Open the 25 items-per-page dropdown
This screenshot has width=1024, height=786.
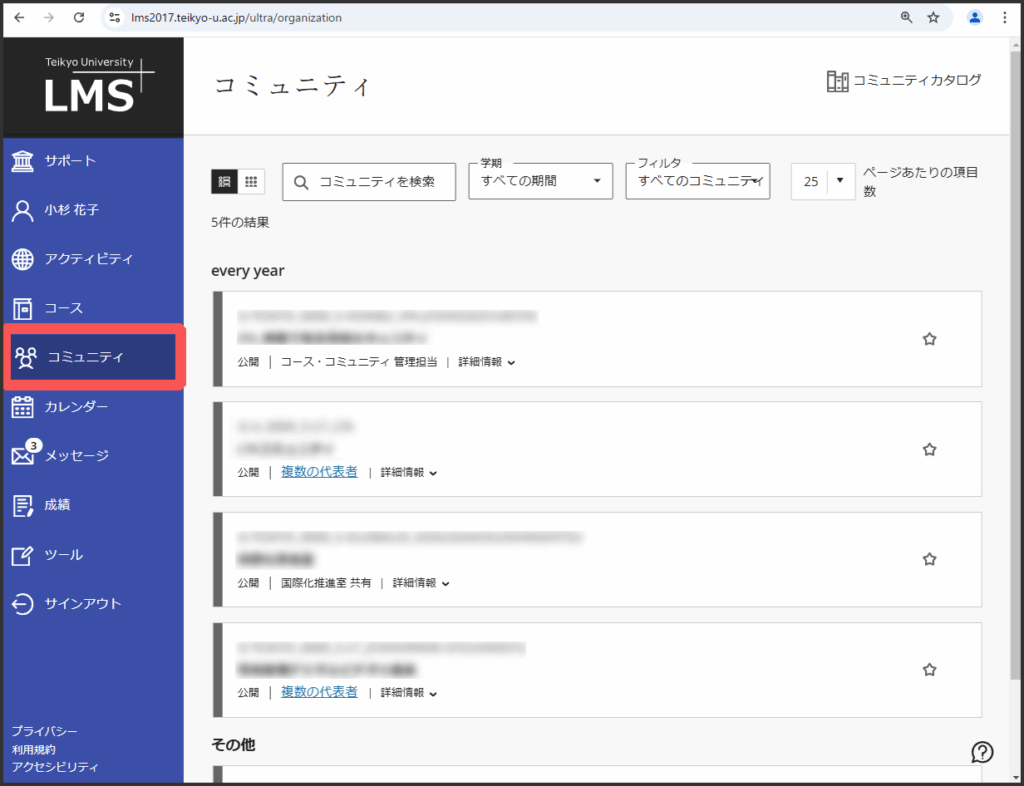[x=823, y=181]
